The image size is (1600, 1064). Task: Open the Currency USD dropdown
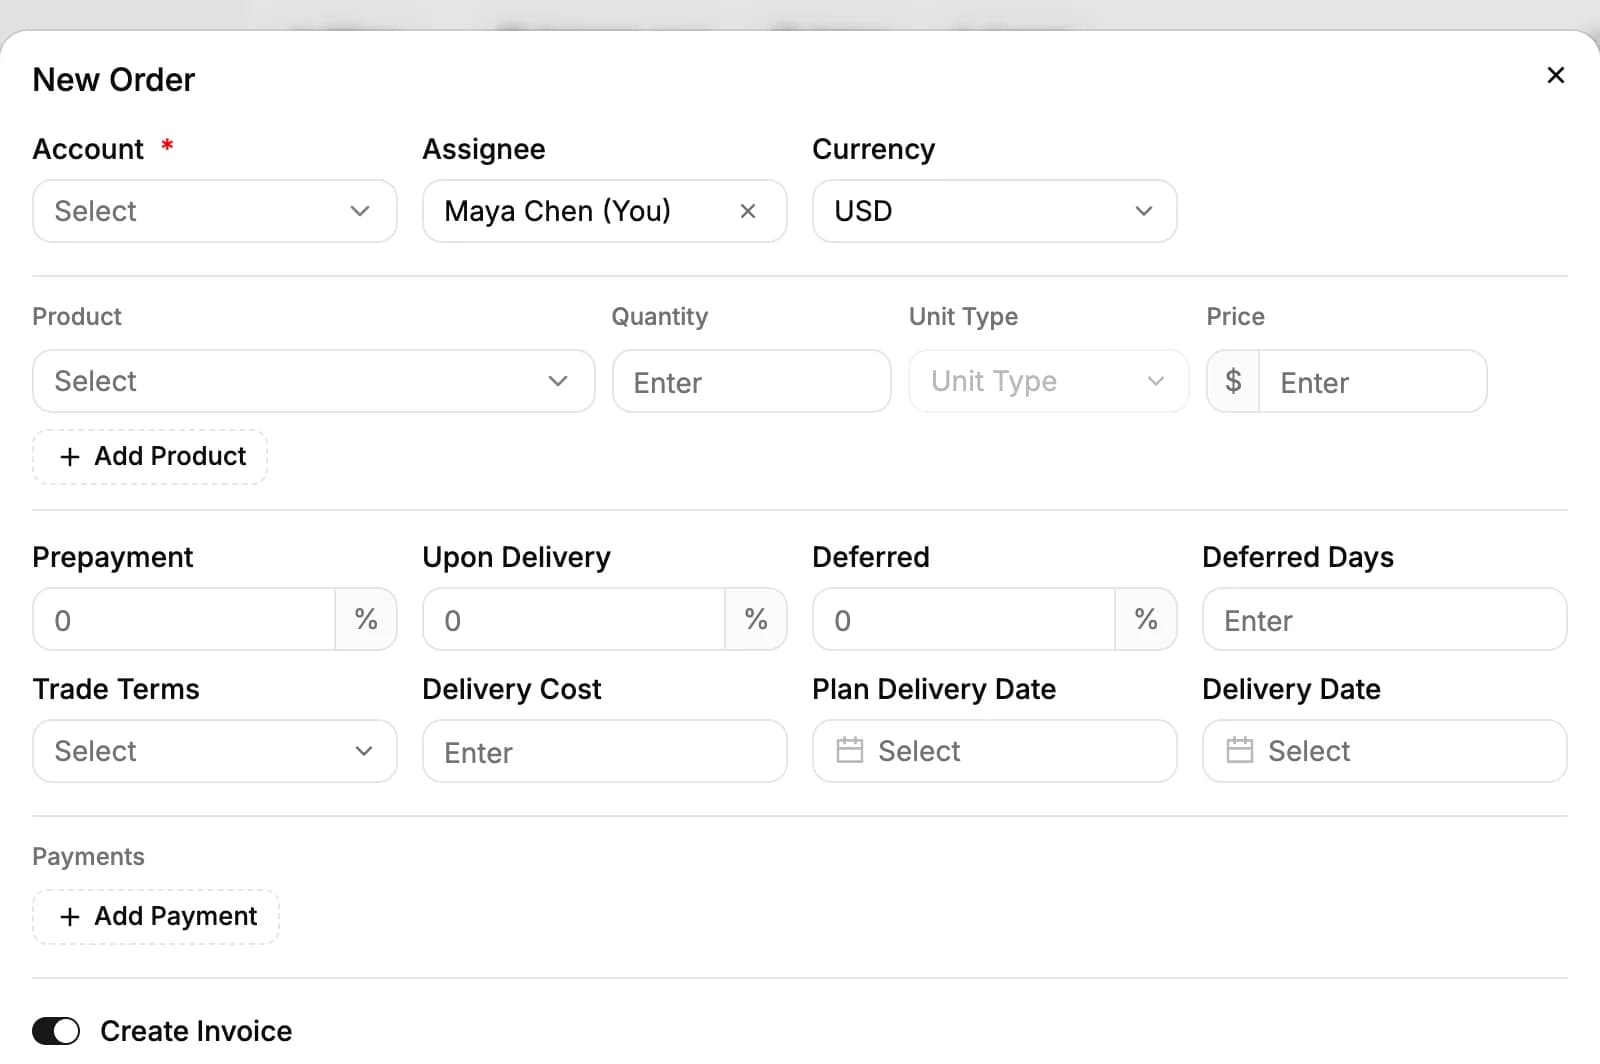pyautogui.click(x=994, y=211)
